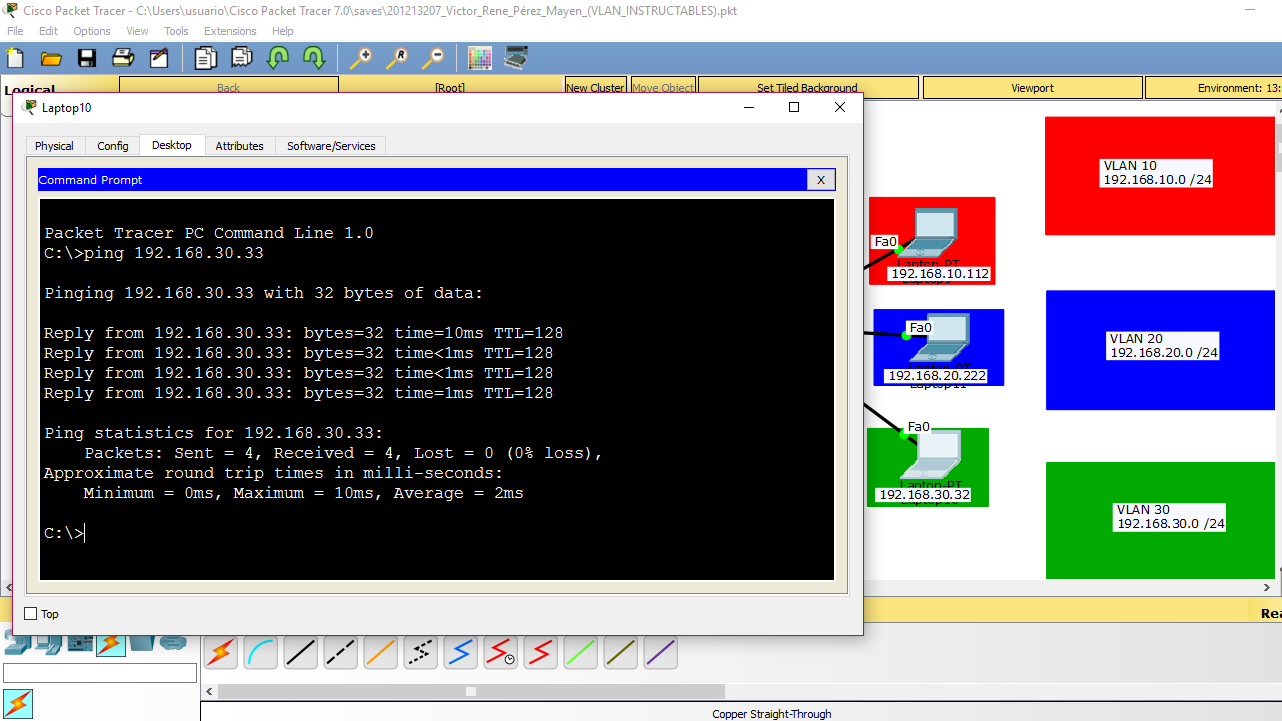1282x721 pixels.
Task: Click the Viewport button
Action: click(x=1032, y=88)
